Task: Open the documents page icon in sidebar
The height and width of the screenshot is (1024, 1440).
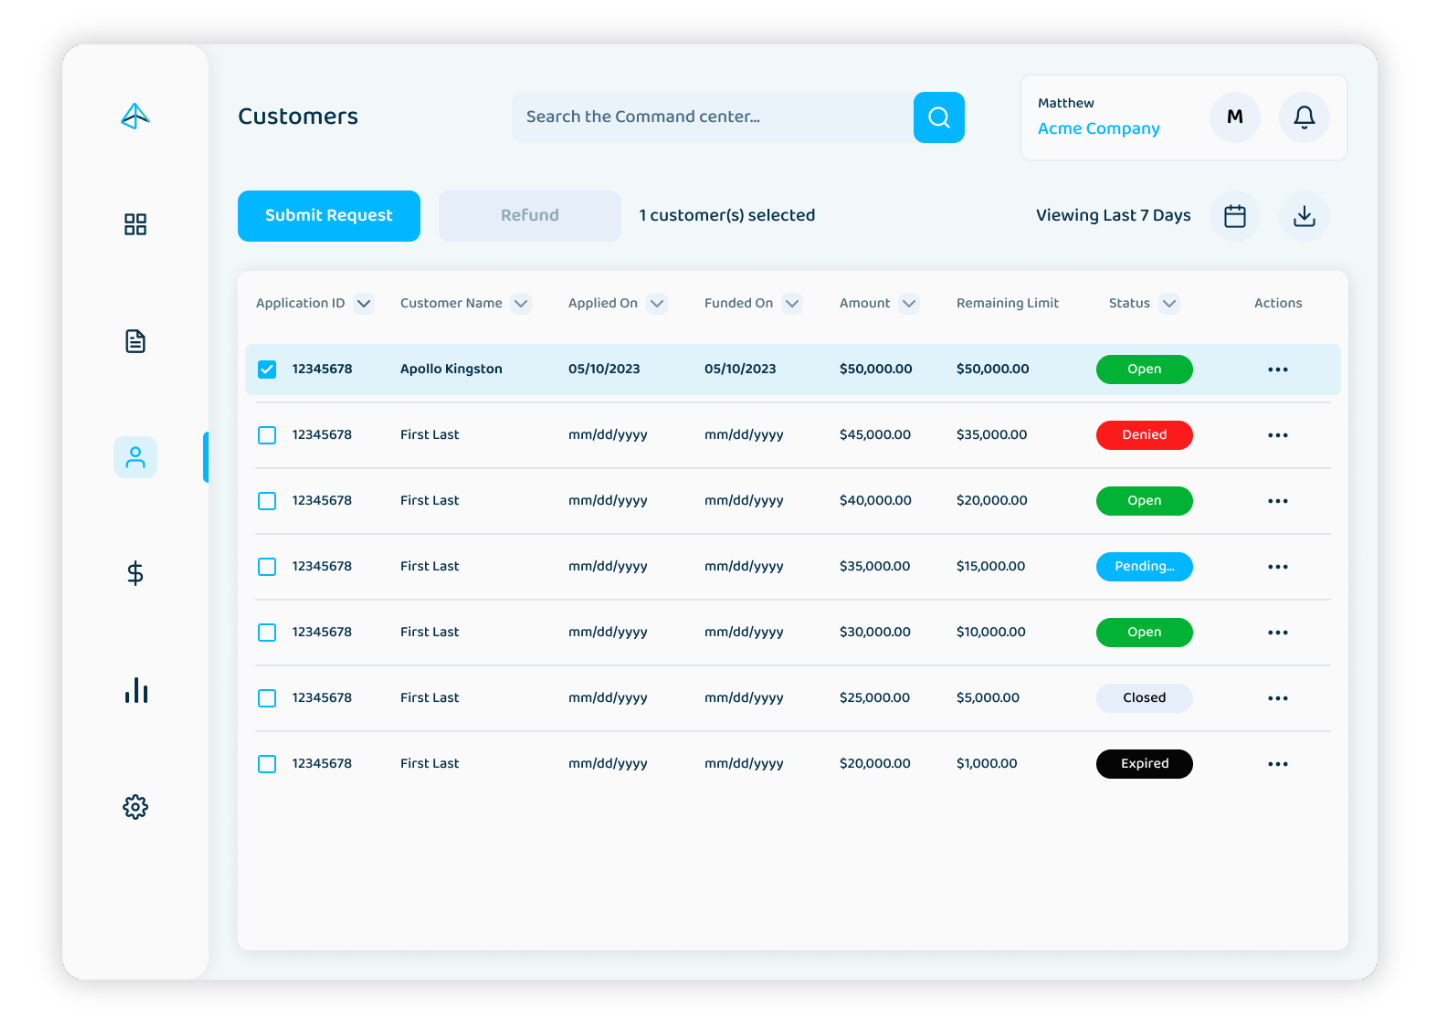Action: click(x=135, y=341)
